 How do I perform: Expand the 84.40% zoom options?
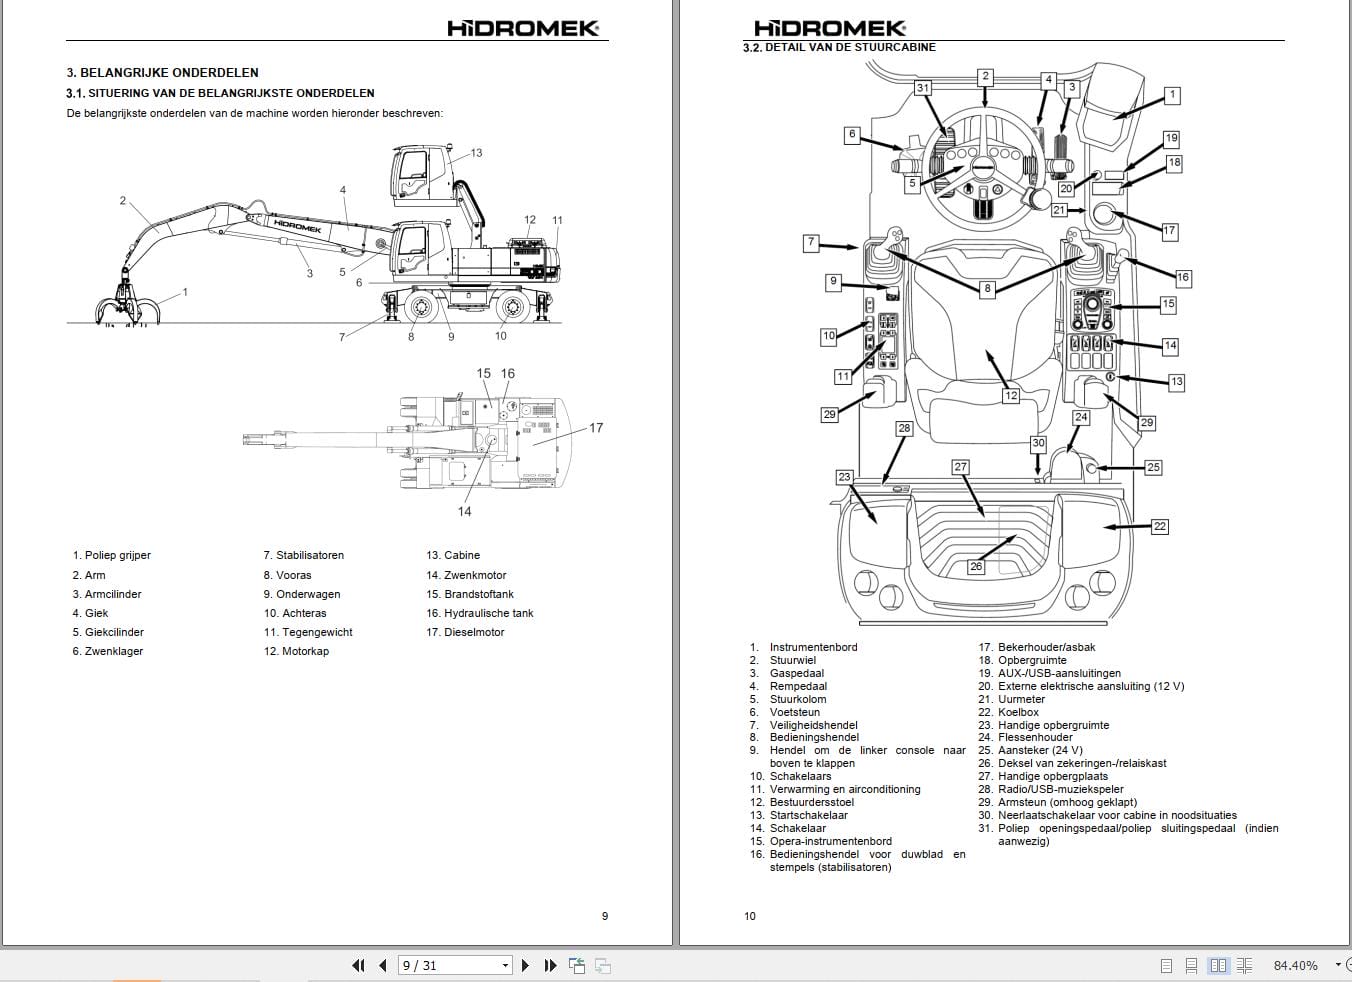click(1338, 965)
